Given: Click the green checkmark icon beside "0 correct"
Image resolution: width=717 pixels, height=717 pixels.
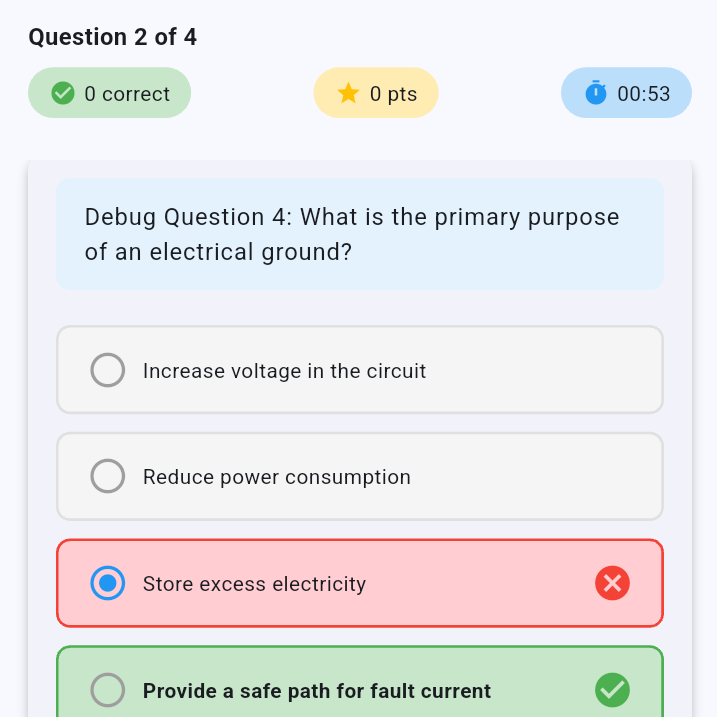Looking at the screenshot, I should 63,93.
